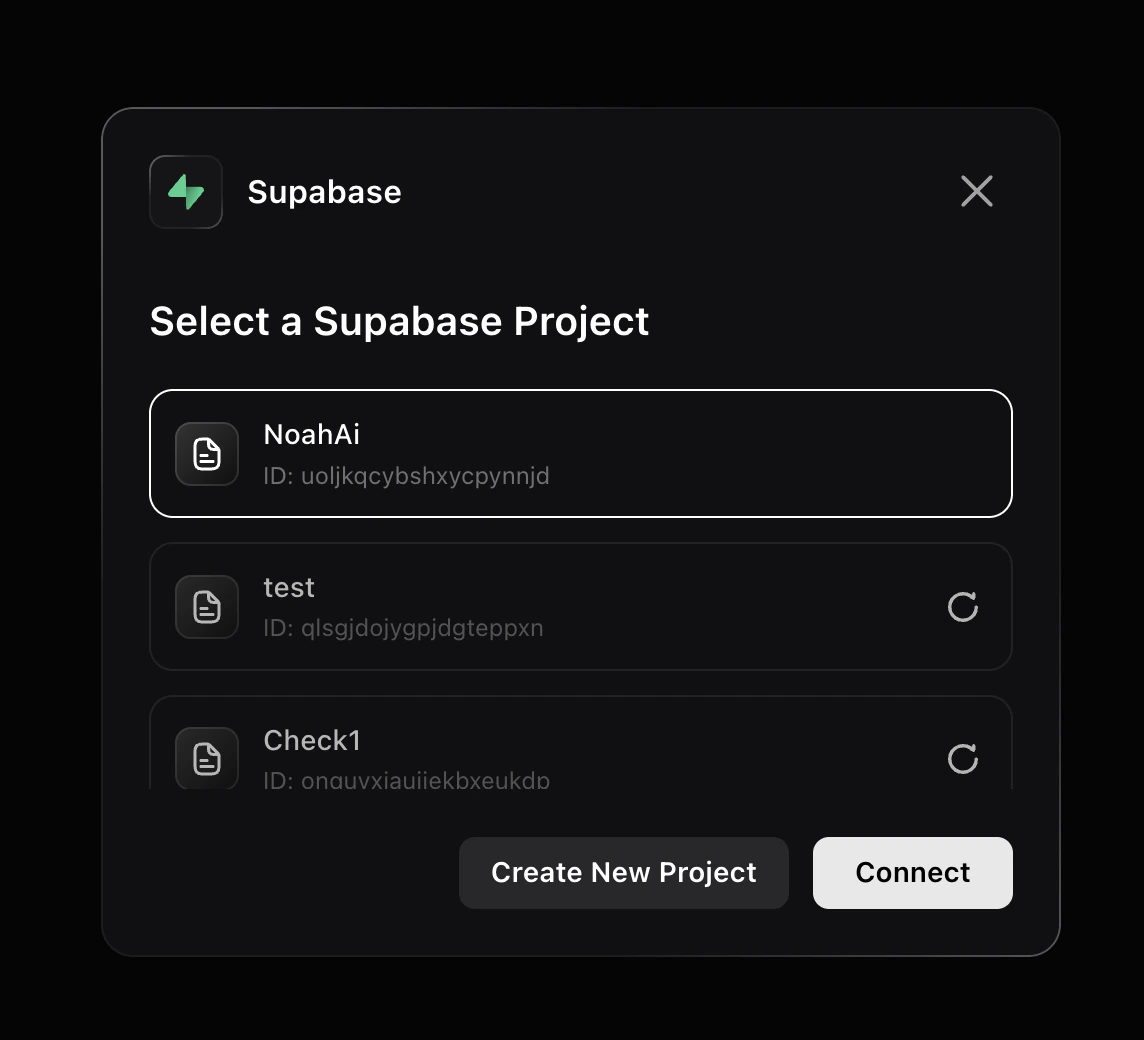
Task: Select the NoahAi project card
Action: pyautogui.click(x=580, y=453)
